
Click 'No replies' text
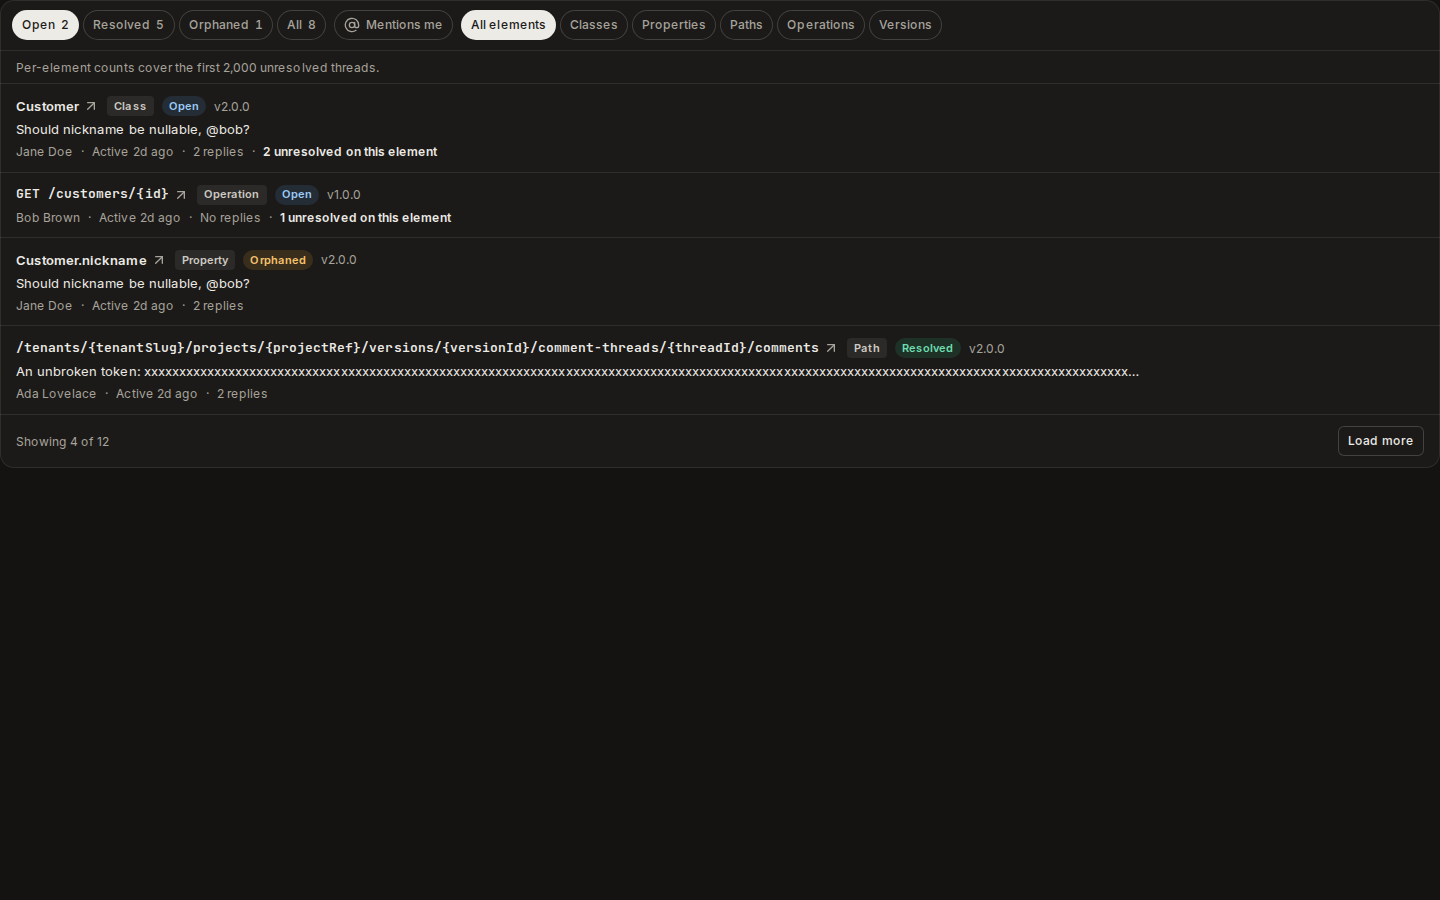pos(230,218)
